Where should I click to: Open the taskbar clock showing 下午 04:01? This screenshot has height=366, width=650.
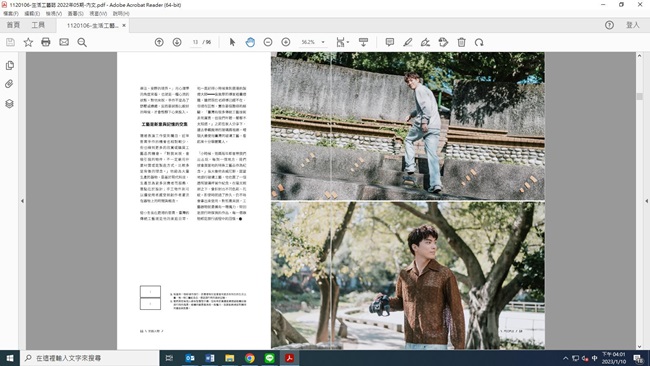[614, 358]
